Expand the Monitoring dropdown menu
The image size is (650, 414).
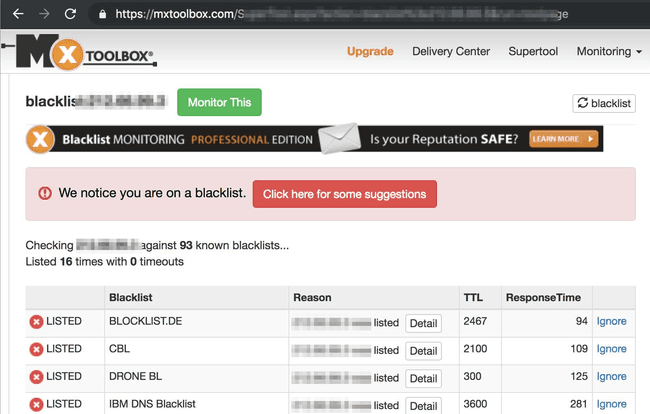point(609,51)
